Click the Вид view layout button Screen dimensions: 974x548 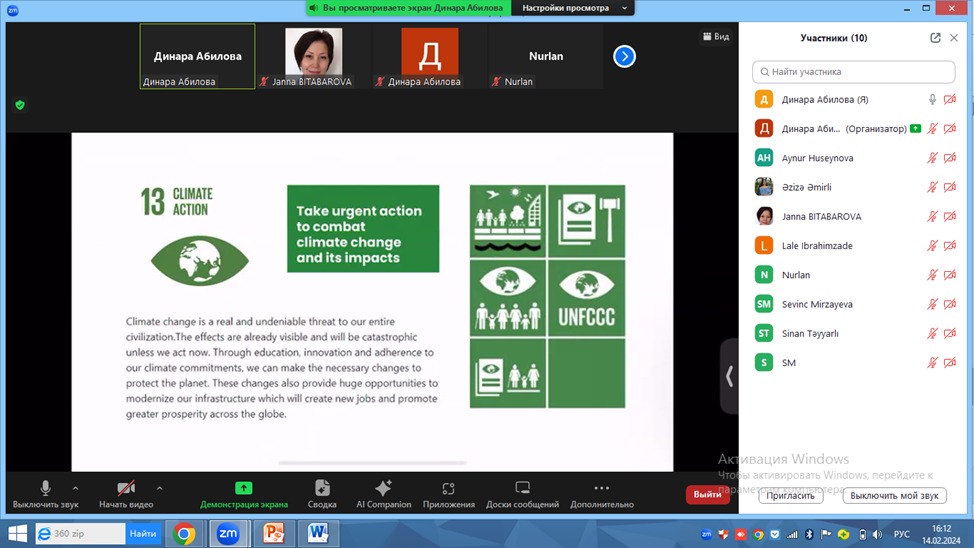coord(716,37)
